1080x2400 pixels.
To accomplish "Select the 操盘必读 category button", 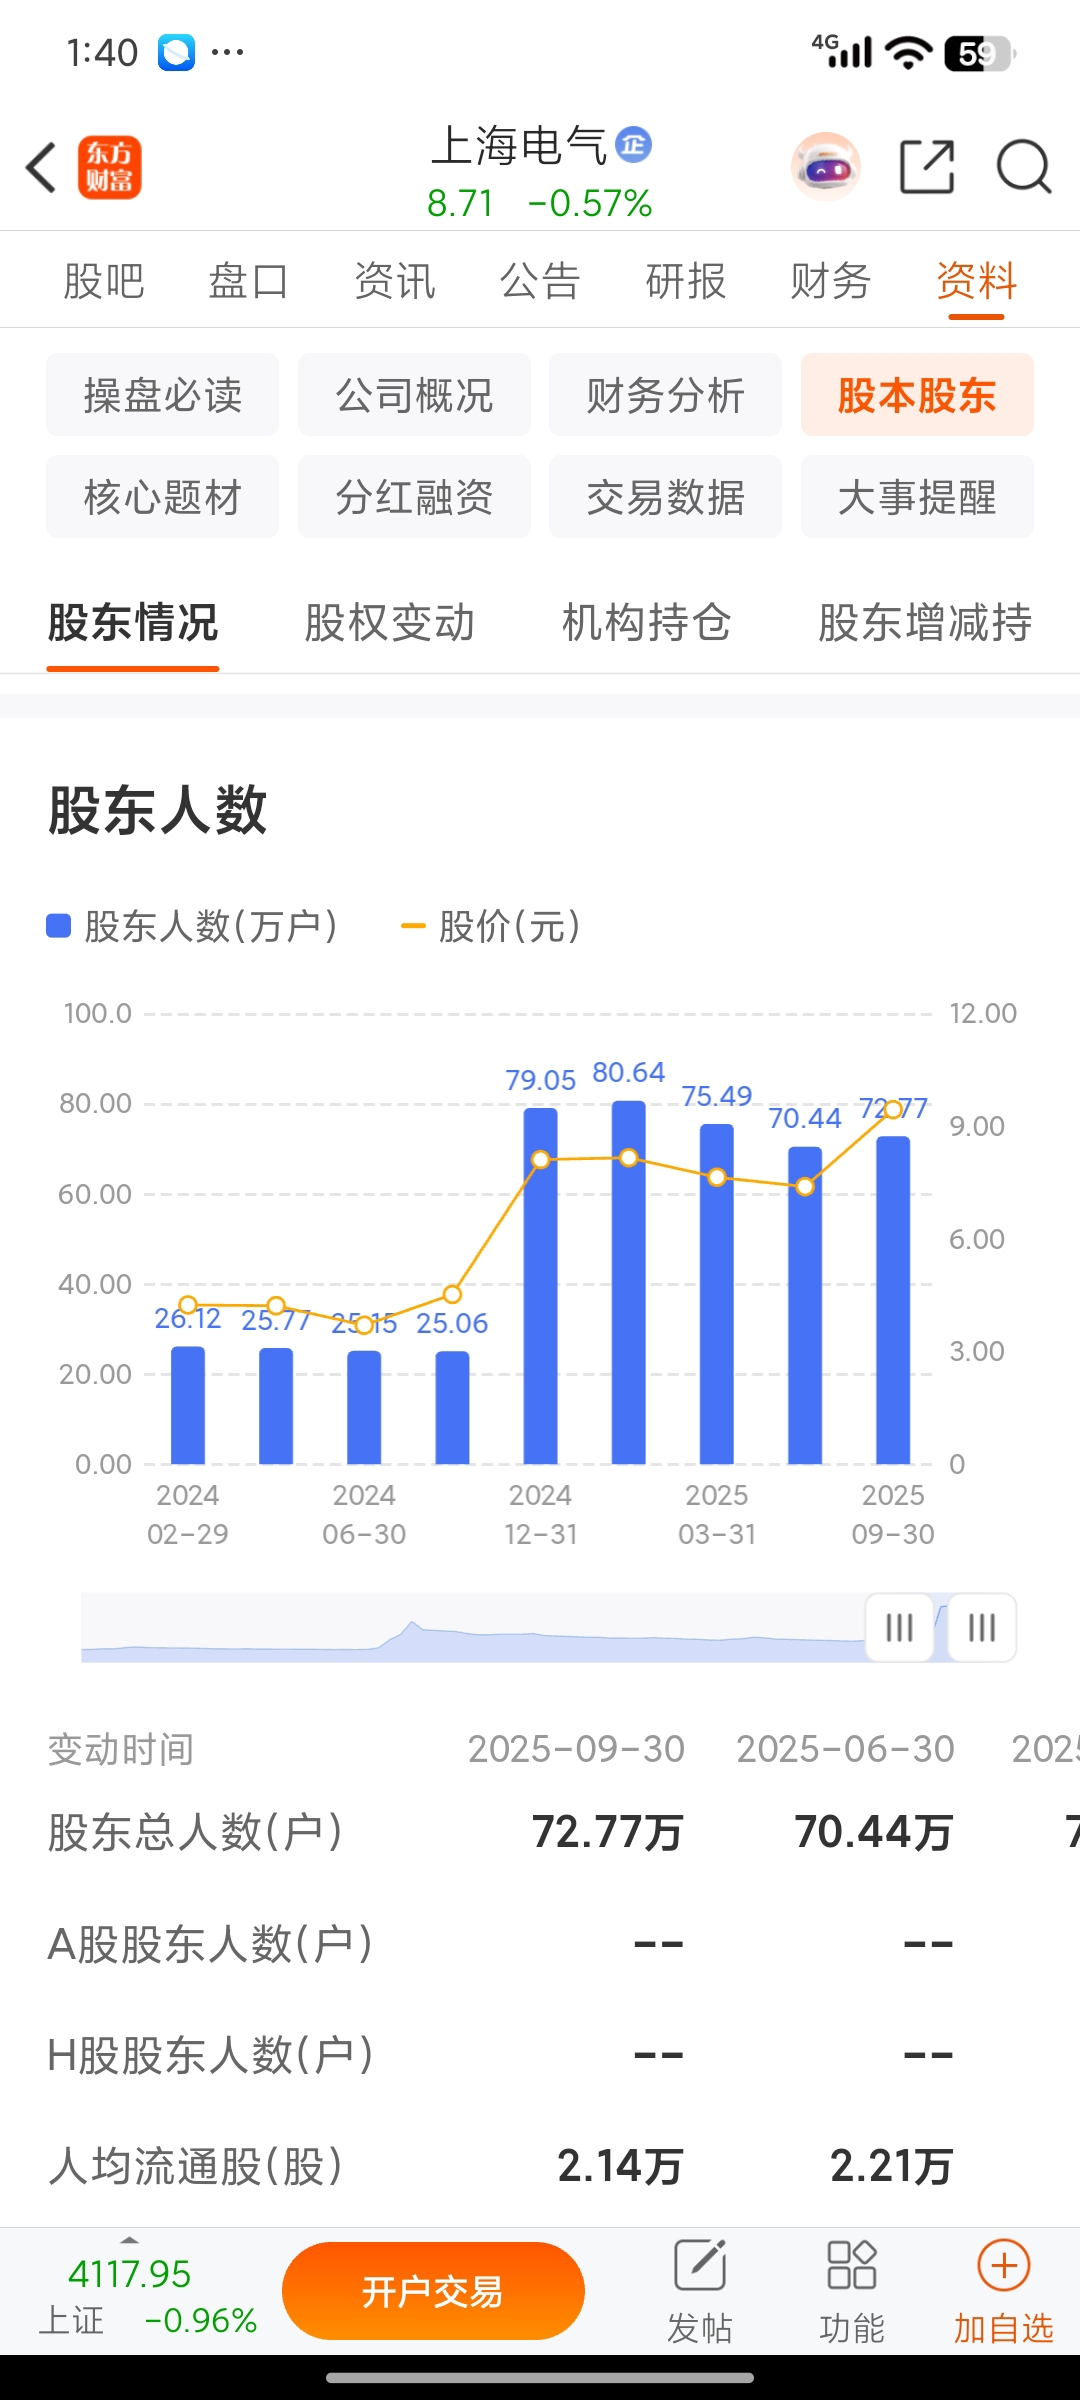I will pyautogui.click(x=162, y=395).
